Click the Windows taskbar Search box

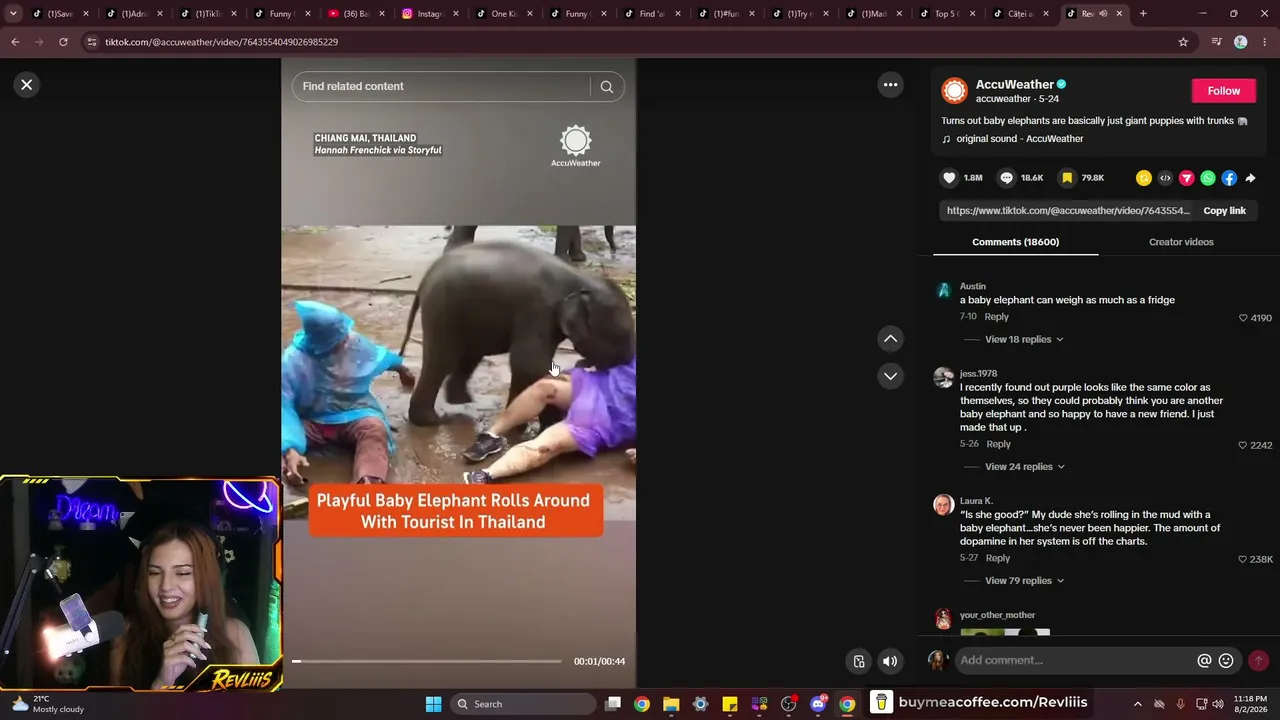[x=523, y=704]
